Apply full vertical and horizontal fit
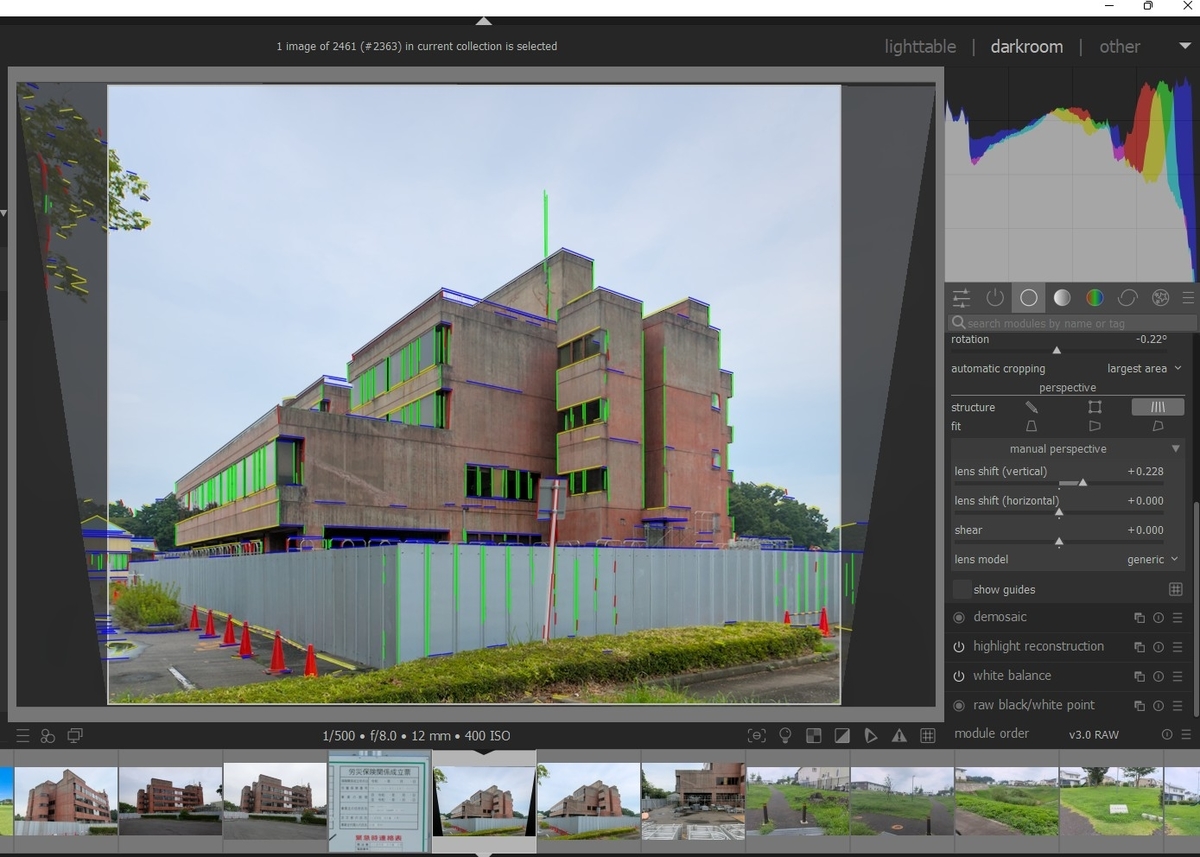 click(x=1158, y=426)
